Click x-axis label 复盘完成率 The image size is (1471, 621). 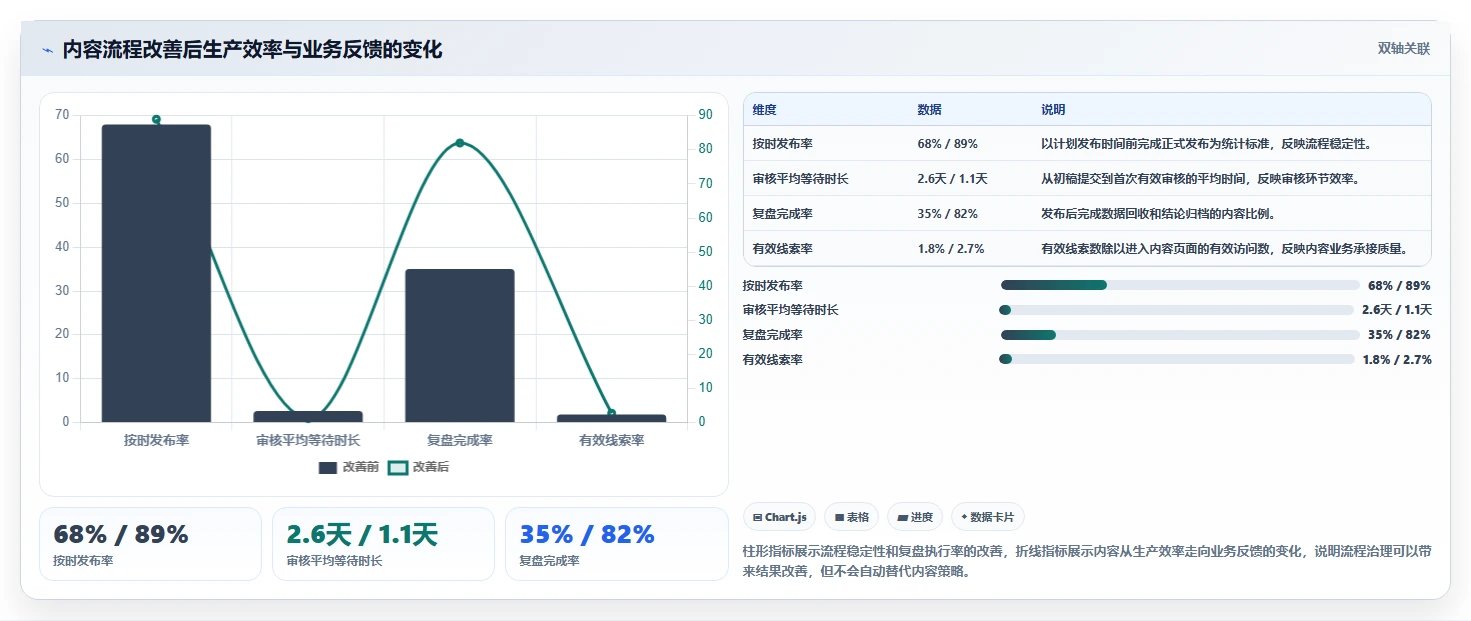tap(460, 440)
